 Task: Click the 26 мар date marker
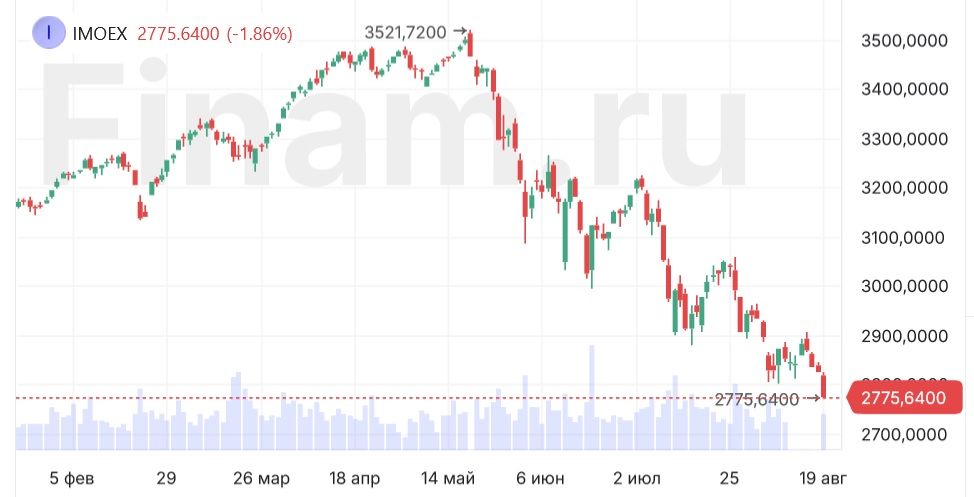tap(260, 478)
